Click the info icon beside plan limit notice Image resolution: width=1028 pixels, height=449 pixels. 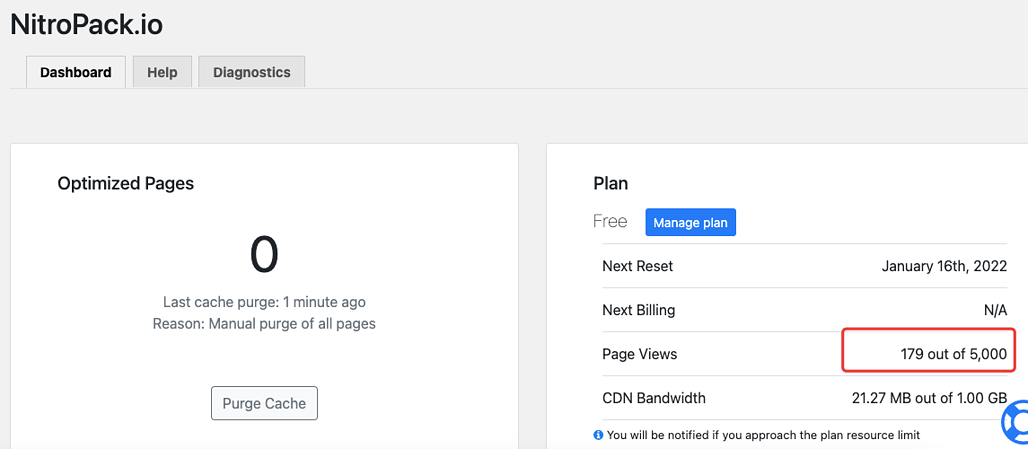coord(598,435)
